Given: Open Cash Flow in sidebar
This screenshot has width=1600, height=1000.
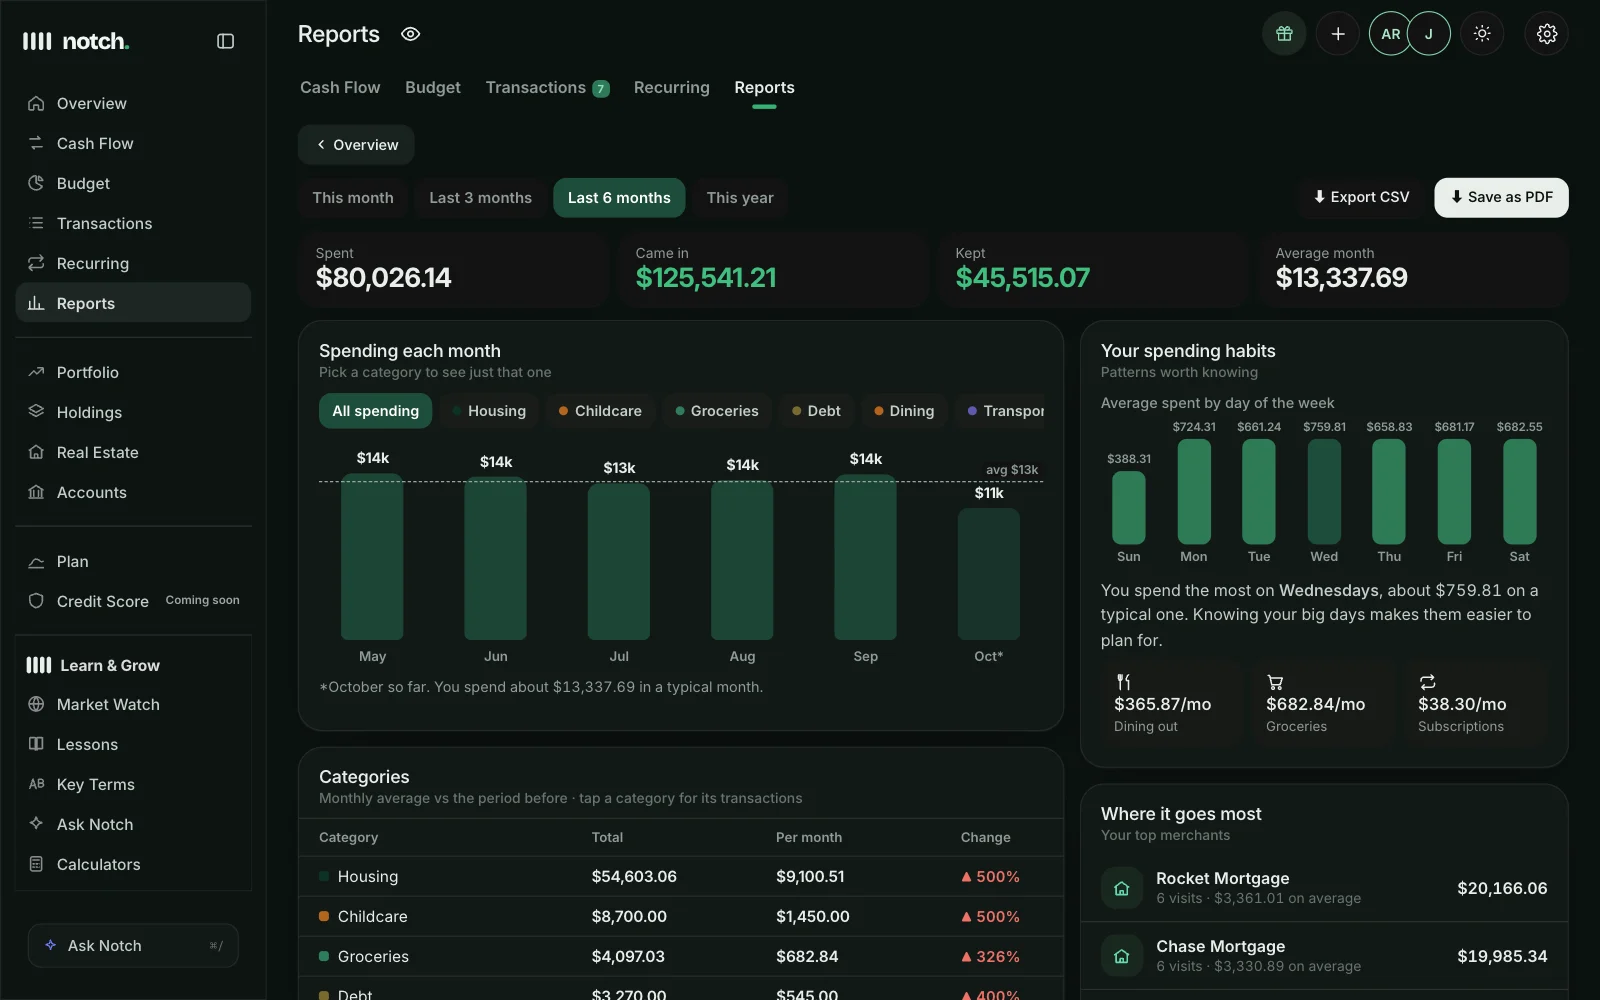Looking at the screenshot, I should 133,143.
